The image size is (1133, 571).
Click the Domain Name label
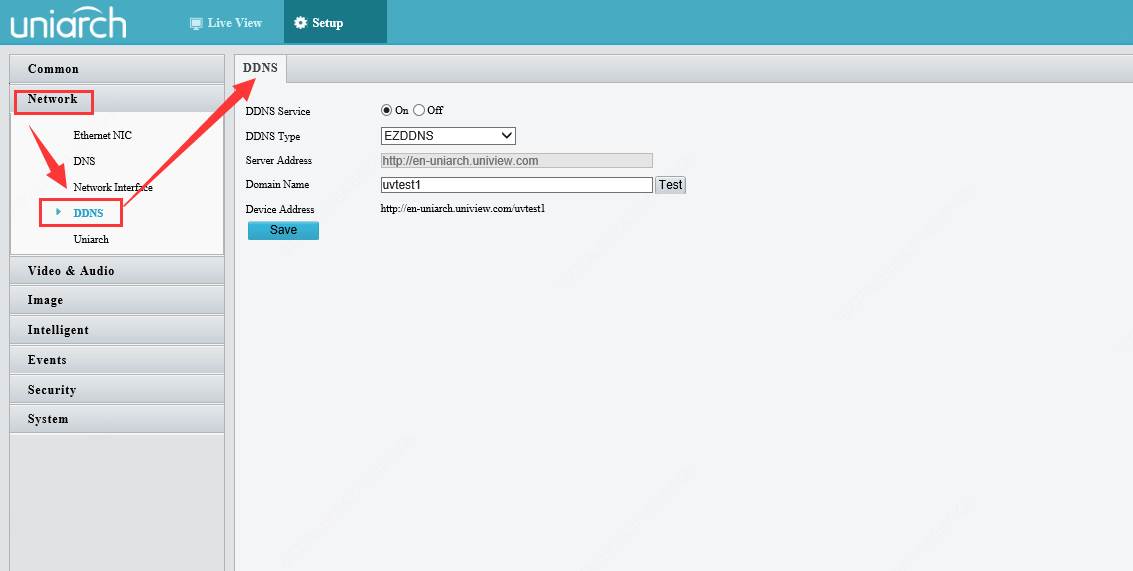277,184
